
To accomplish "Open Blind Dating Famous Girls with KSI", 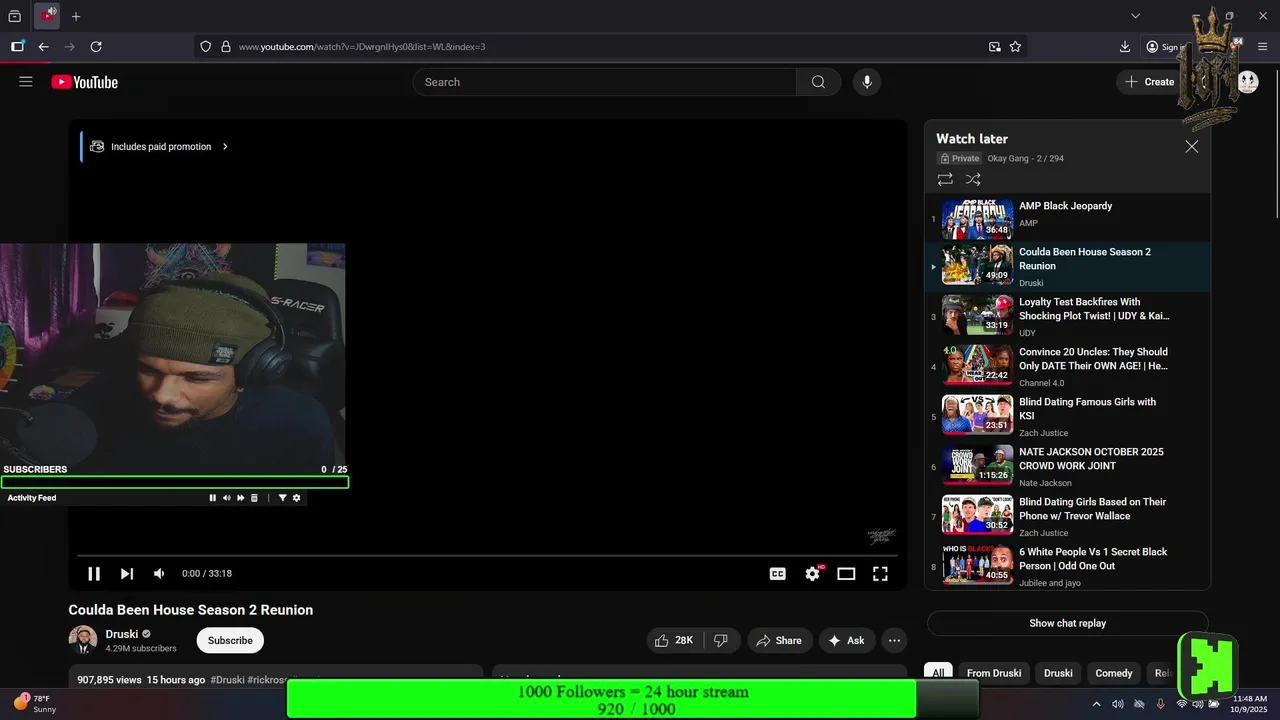I will (x=1067, y=416).
